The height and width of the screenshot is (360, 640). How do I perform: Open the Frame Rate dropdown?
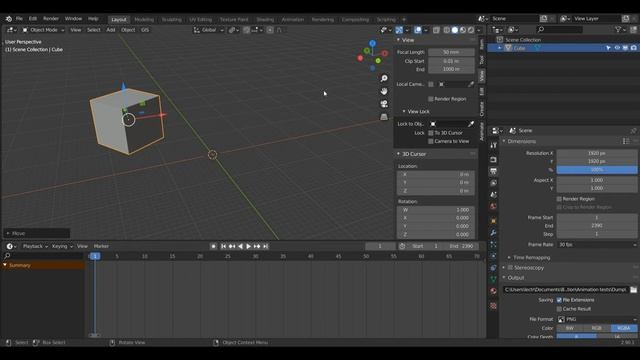tap(597, 244)
